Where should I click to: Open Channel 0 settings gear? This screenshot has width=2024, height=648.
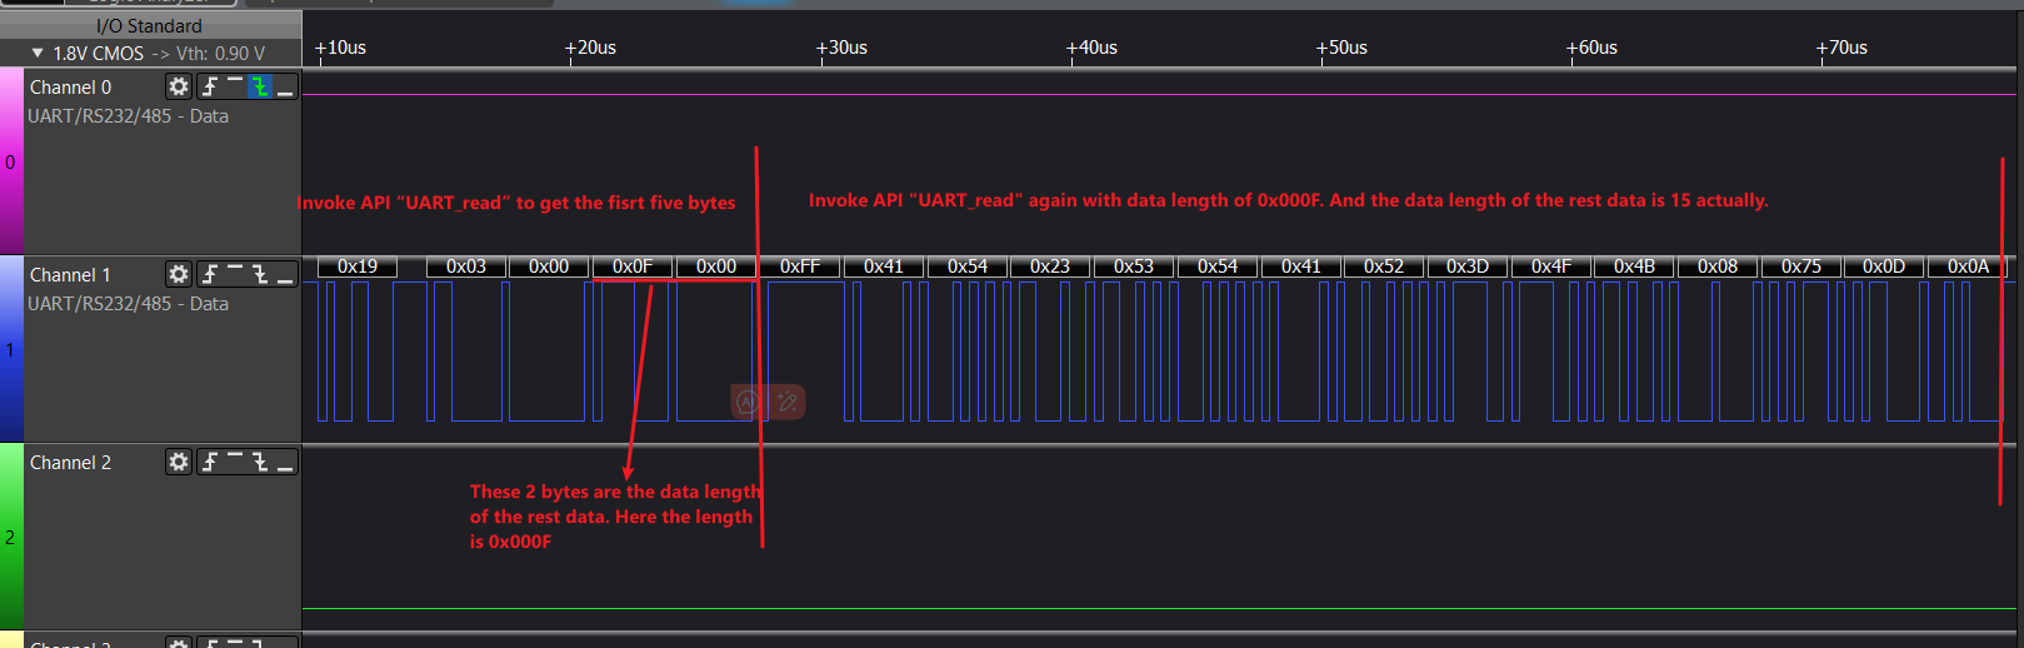[x=178, y=87]
